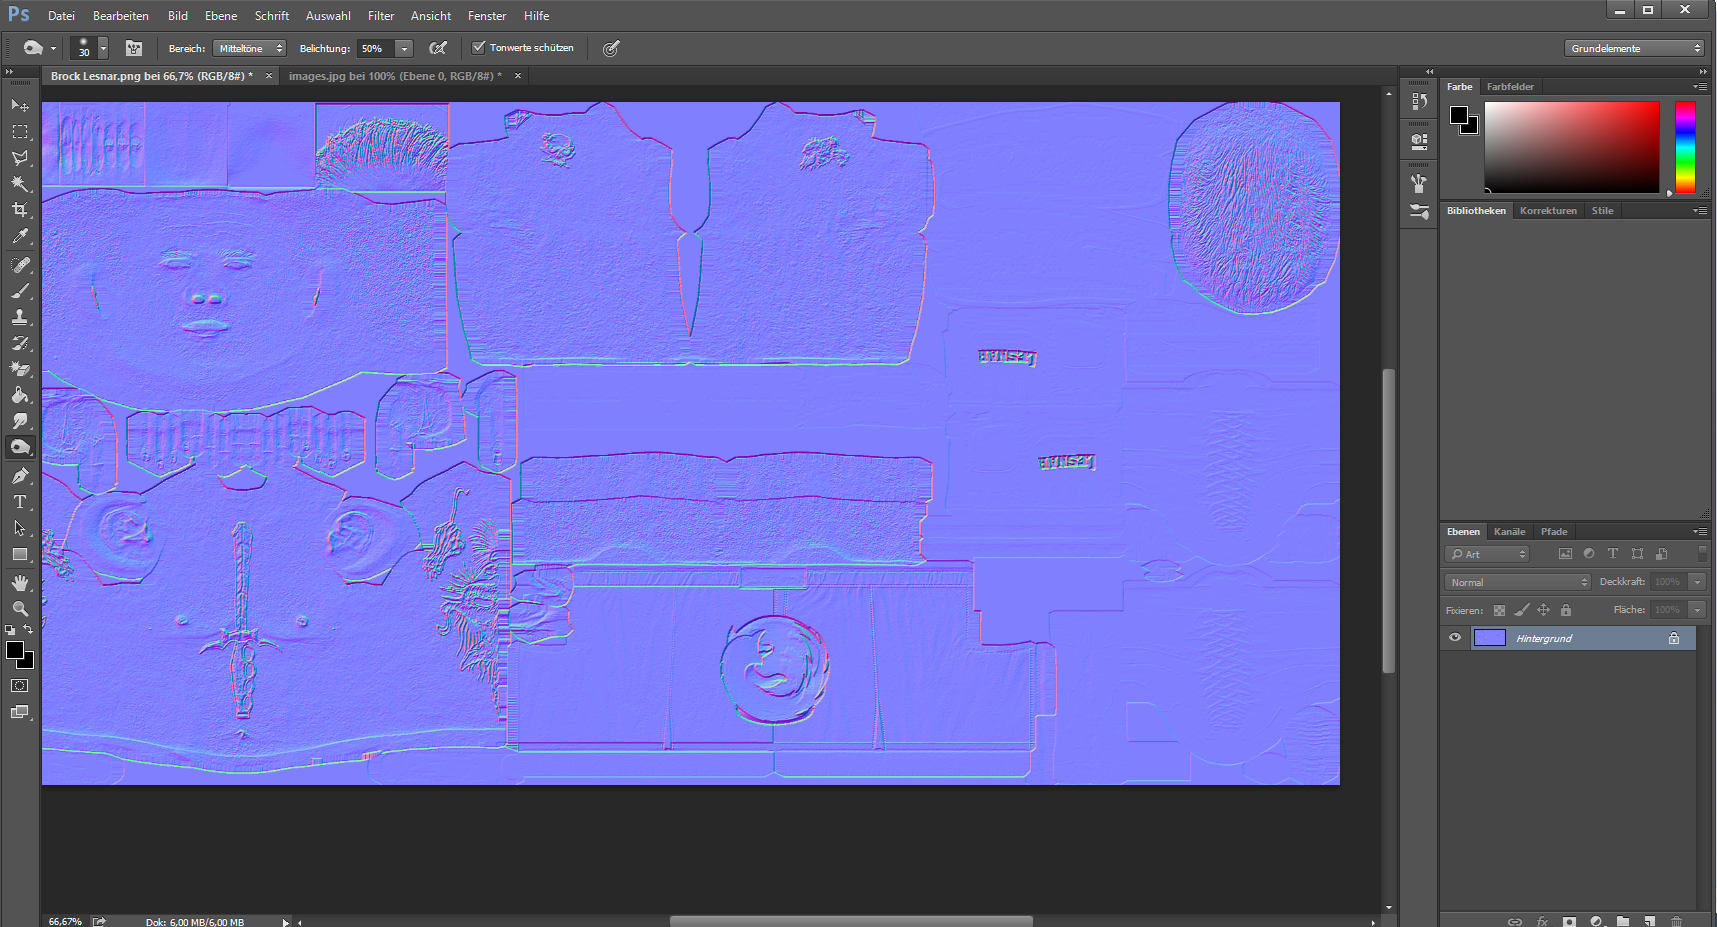Select the Rectangular Marquee tool
The width and height of the screenshot is (1717, 927).
[20, 131]
